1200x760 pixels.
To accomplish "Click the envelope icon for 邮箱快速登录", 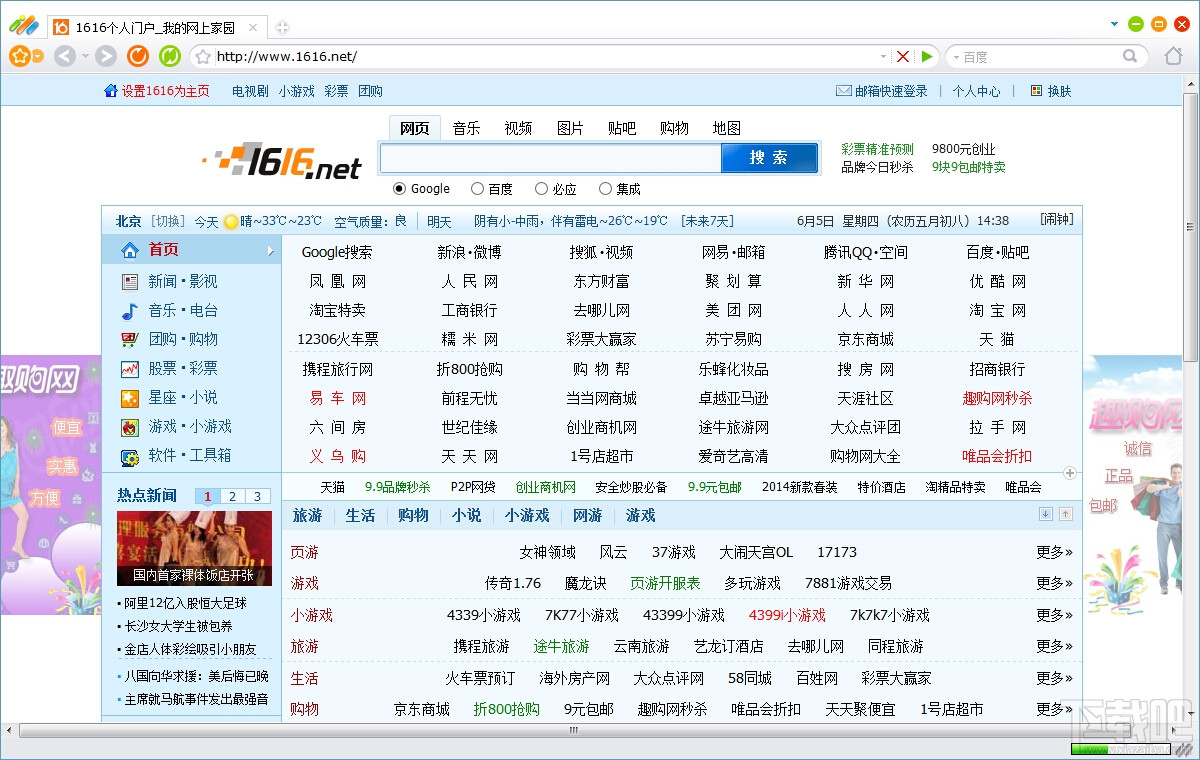I will 844,91.
